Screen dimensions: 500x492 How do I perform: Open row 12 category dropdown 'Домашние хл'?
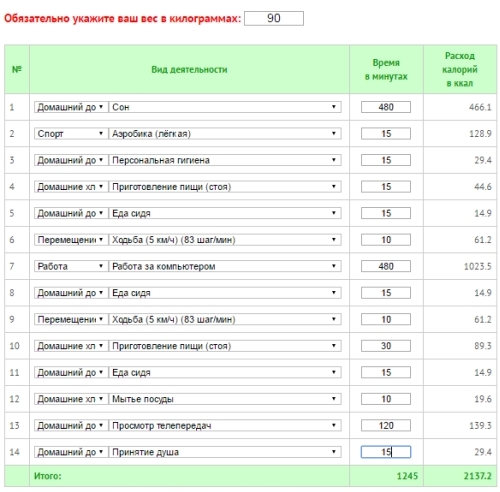71,399
